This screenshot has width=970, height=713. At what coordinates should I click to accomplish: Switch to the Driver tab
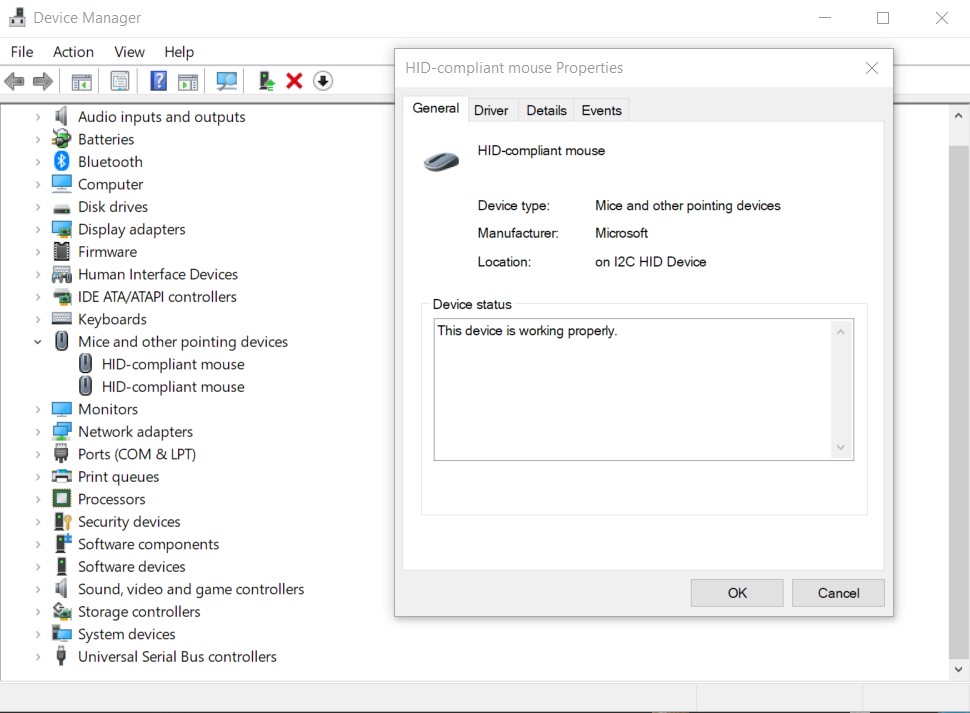(x=491, y=110)
